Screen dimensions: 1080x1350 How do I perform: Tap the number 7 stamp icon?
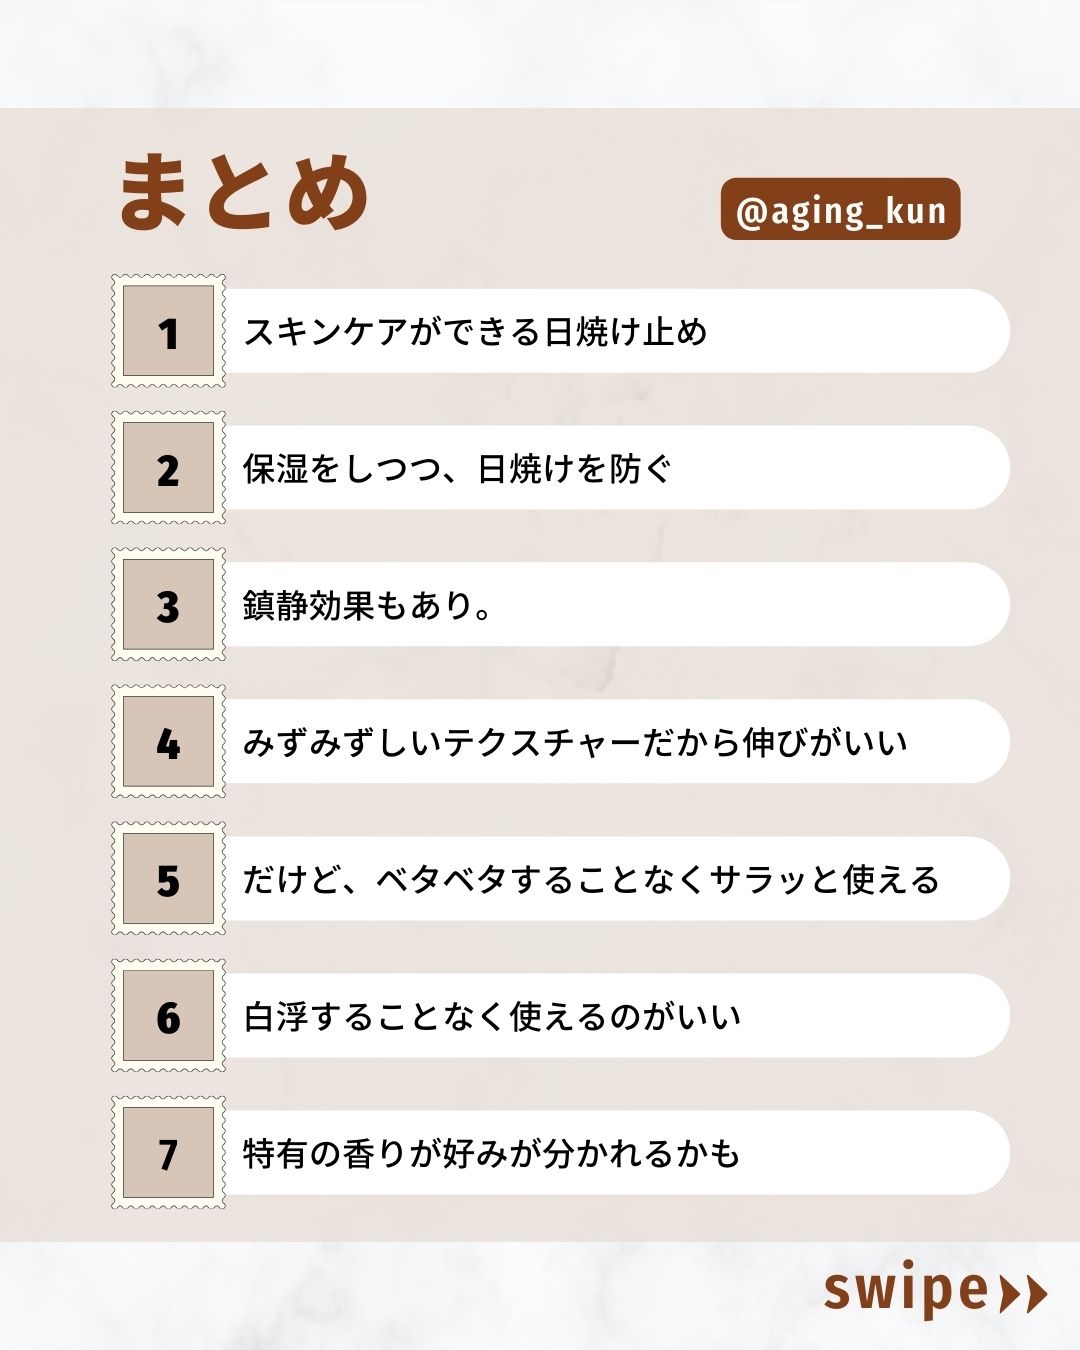(x=168, y=1153)
